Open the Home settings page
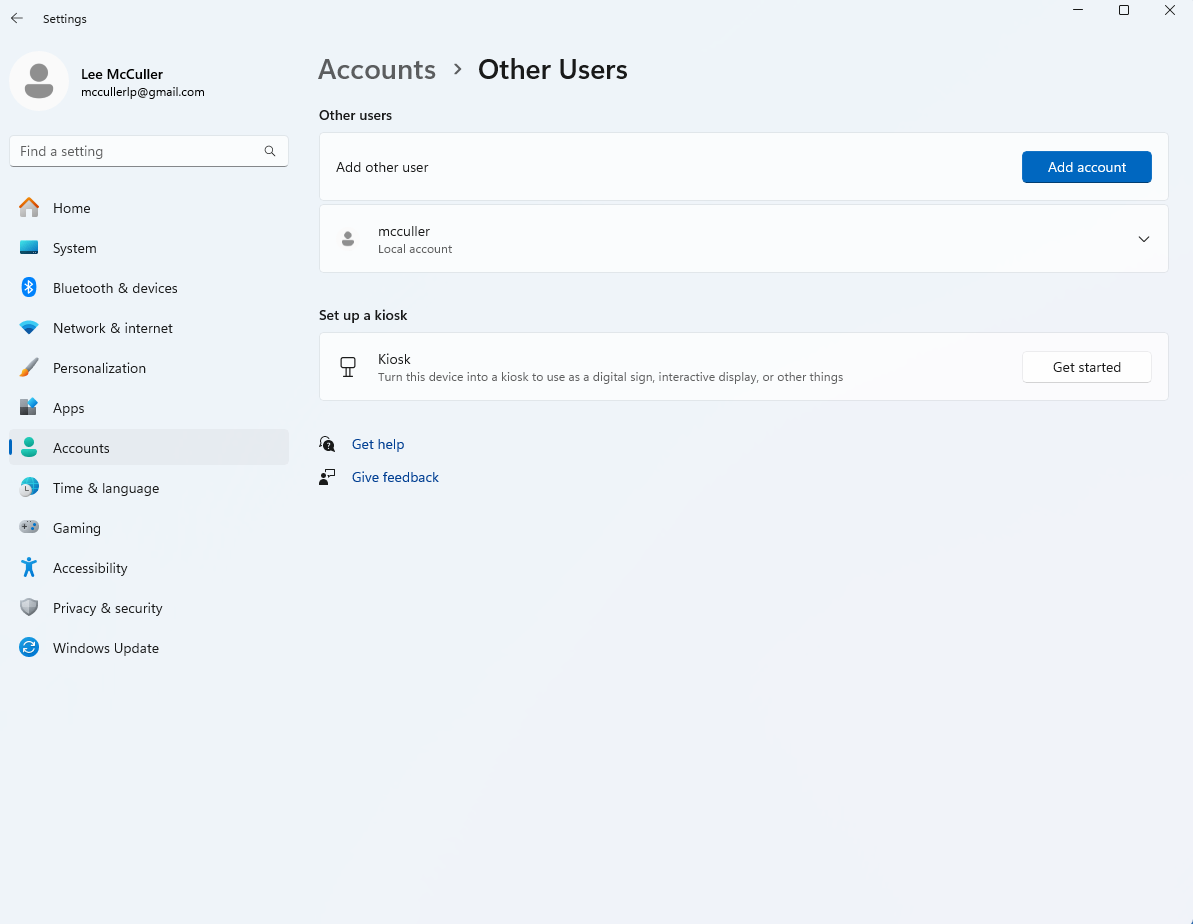This screenshot has height=924, width=1193. pyautogui.click(x=148, y=208)
